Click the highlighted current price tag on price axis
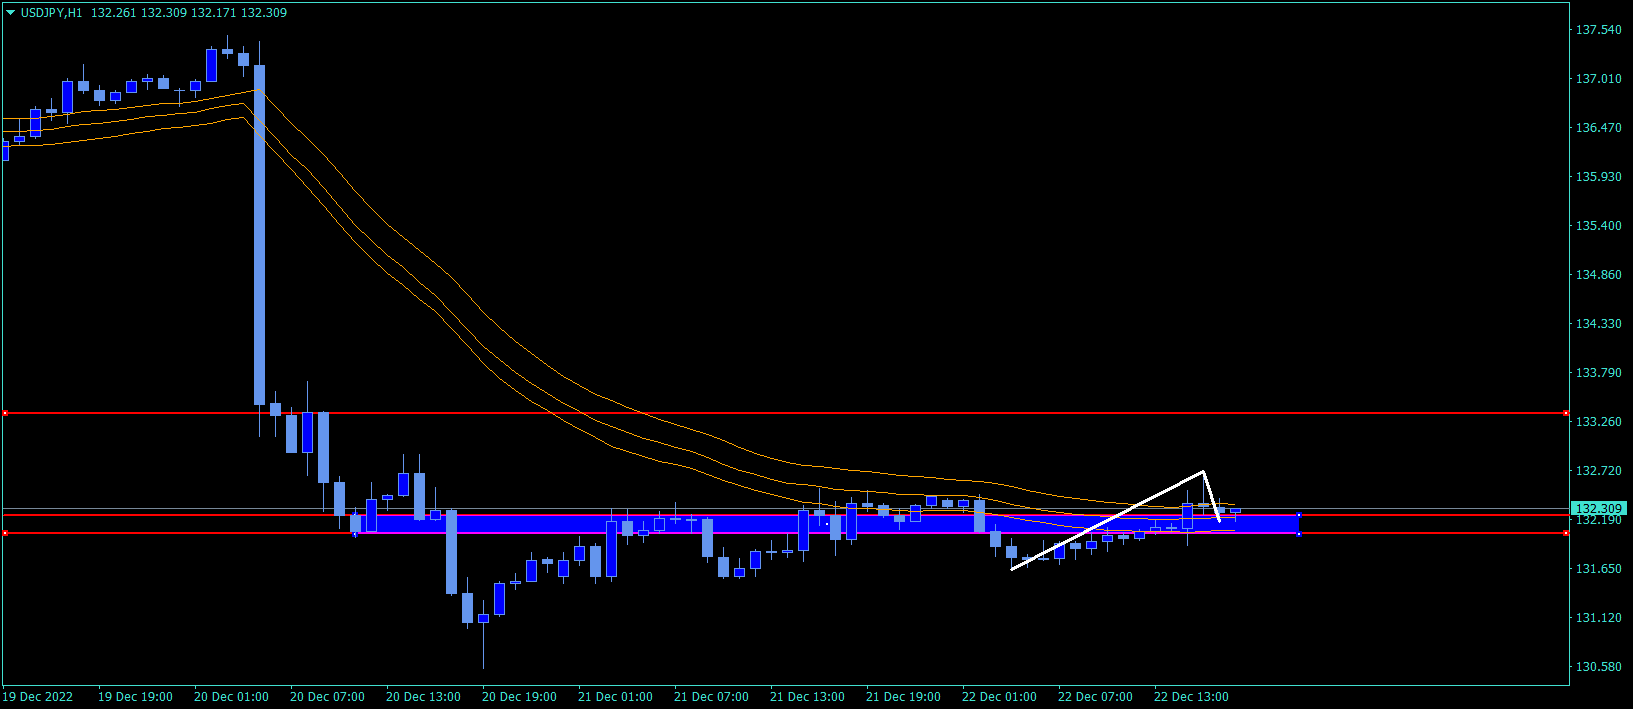 [1598, 509]
